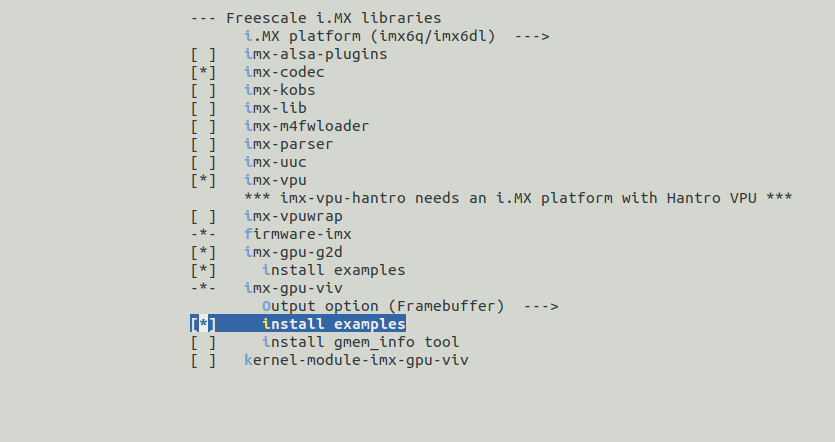Toggle imx-m4fwloader selection box
This screenshot has width=835, height=442.
(203, 126)
